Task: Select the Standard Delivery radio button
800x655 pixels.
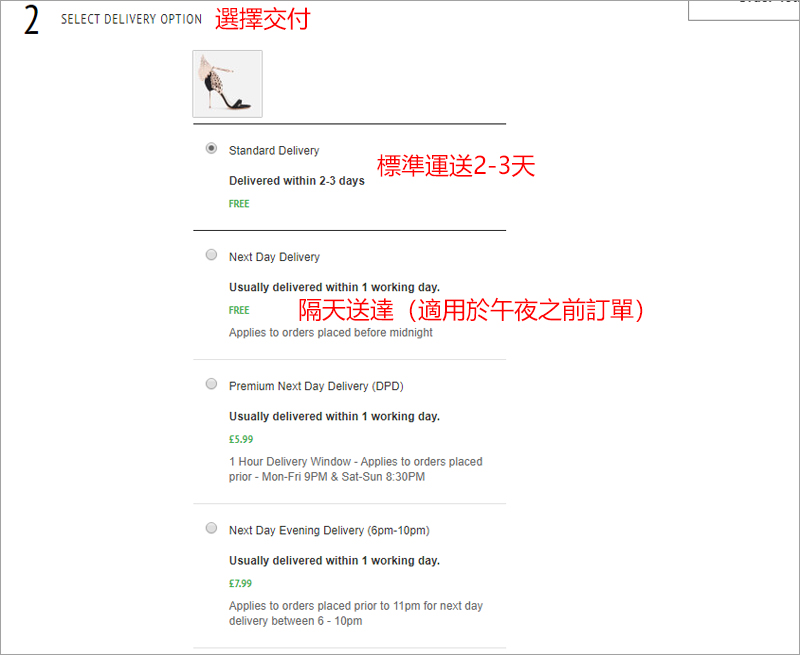Action: click(x=211, y=148)
